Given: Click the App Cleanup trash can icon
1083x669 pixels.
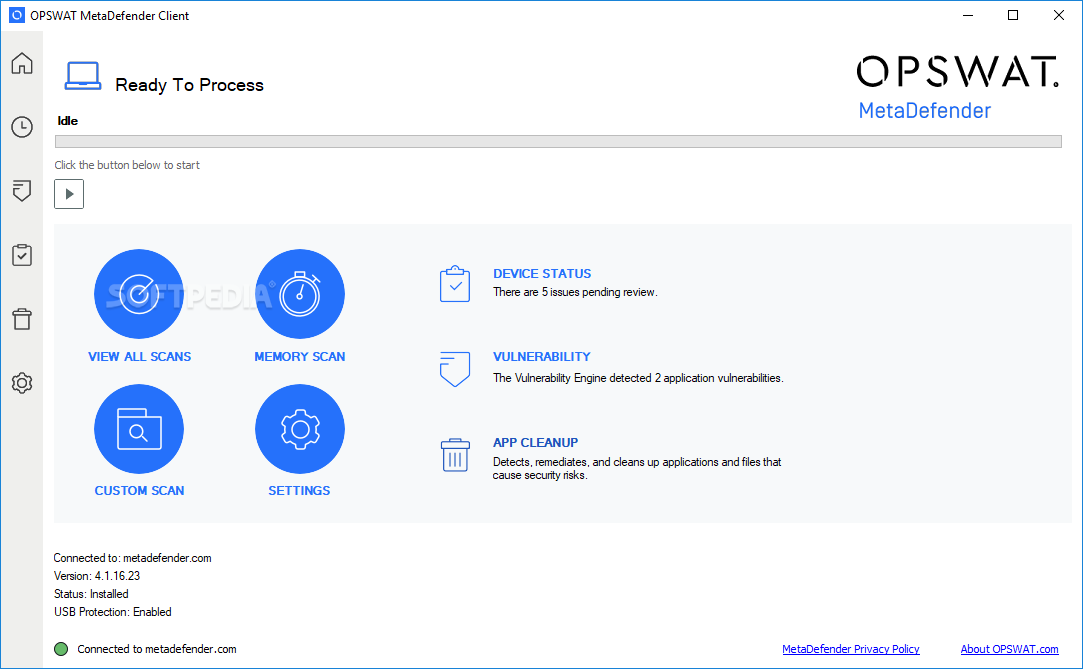Looking at the screenshot, I should pos(455,455).
